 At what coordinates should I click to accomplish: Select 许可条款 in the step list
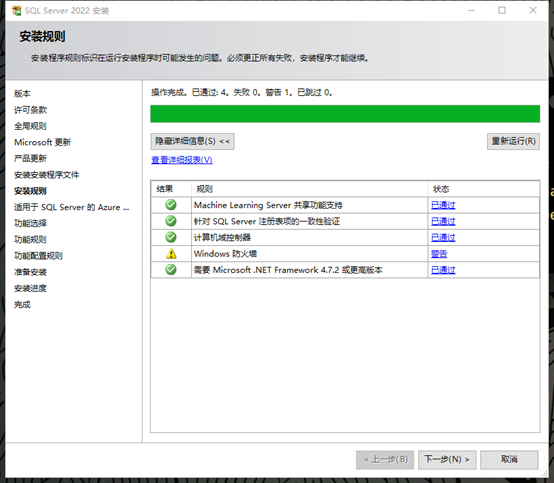pyautogui.click(x=30, y=110)
